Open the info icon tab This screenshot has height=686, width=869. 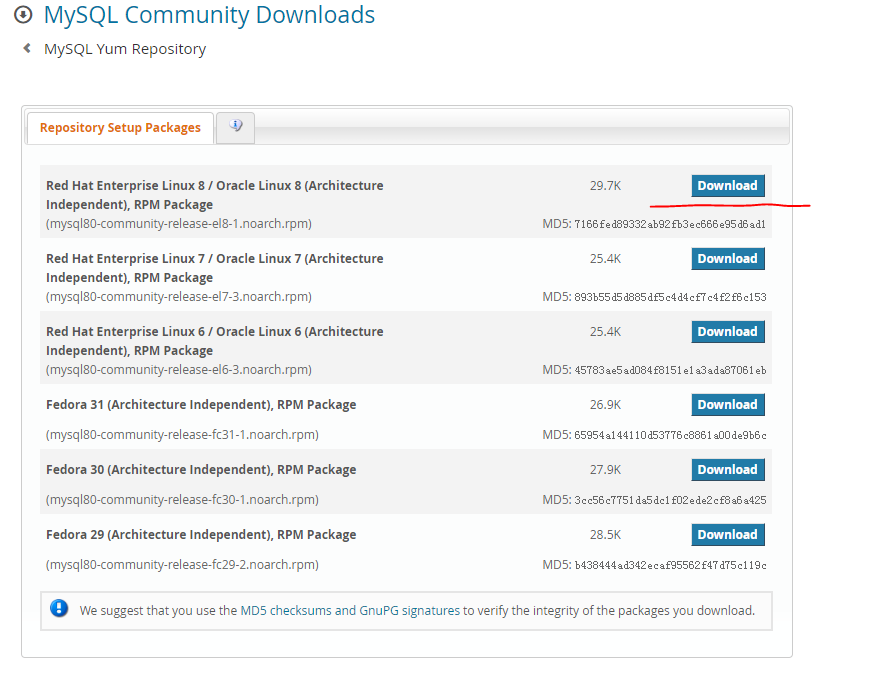click(236, 127)
